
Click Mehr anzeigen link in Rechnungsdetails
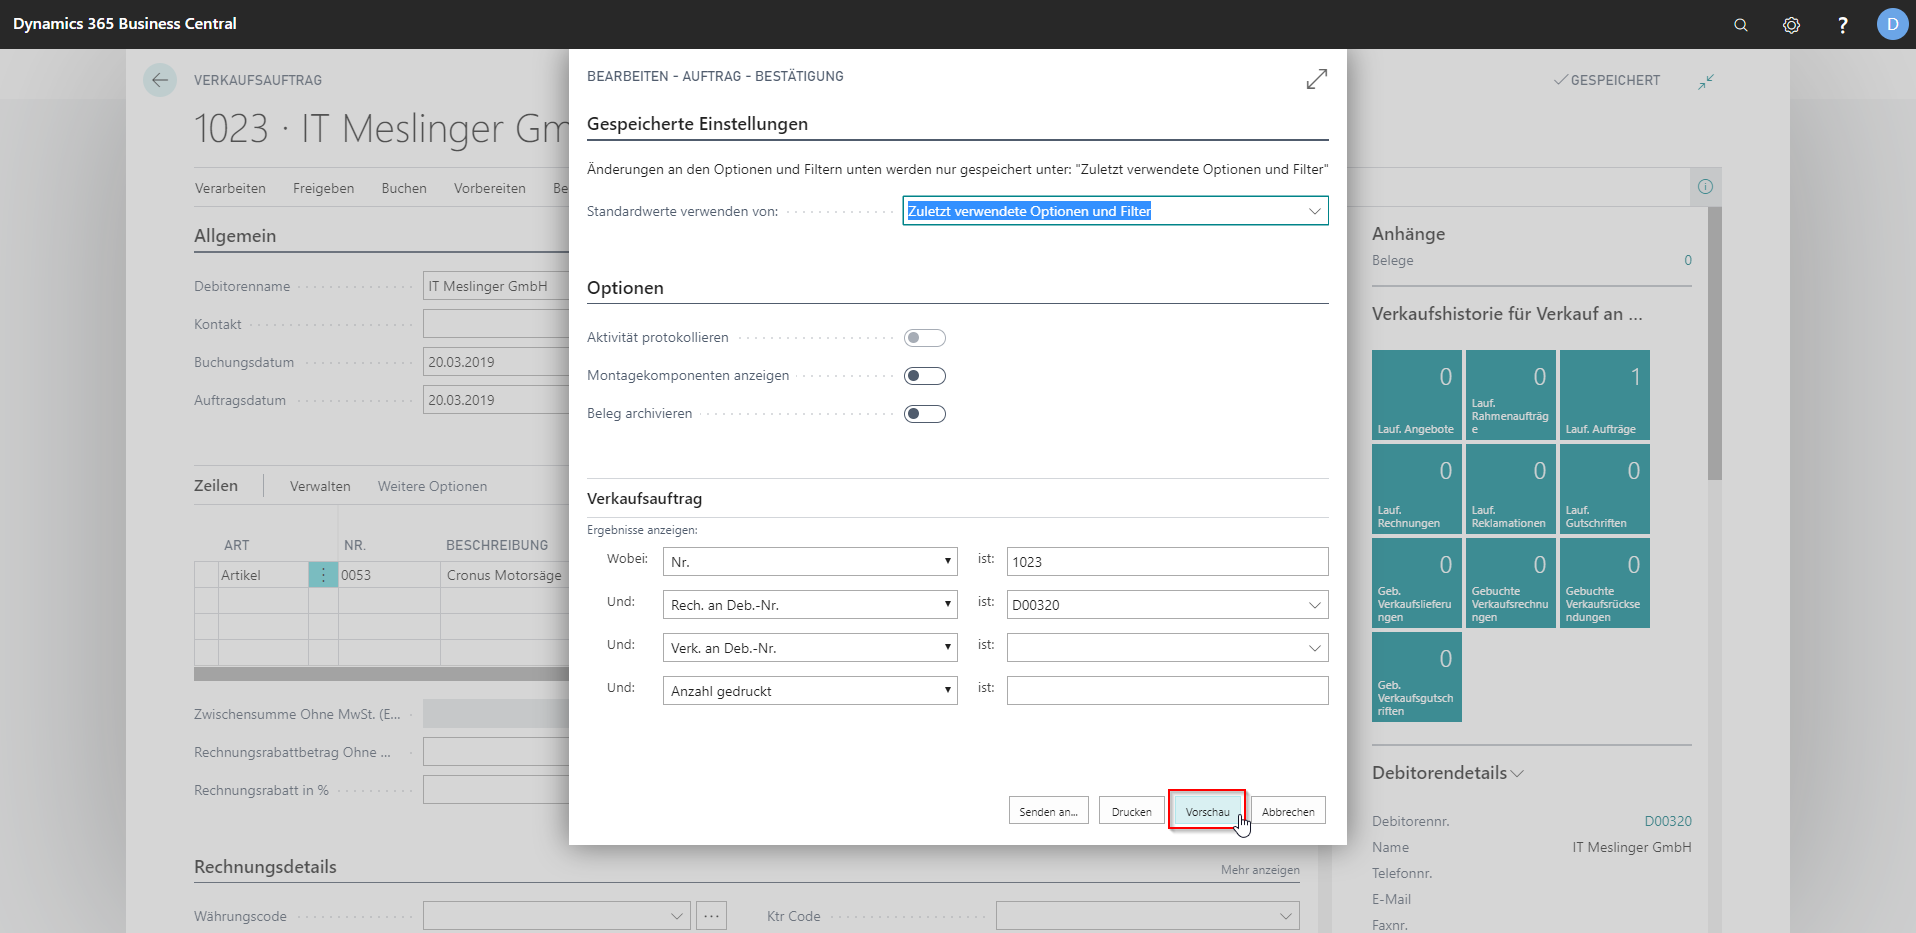pos(1260,870)
